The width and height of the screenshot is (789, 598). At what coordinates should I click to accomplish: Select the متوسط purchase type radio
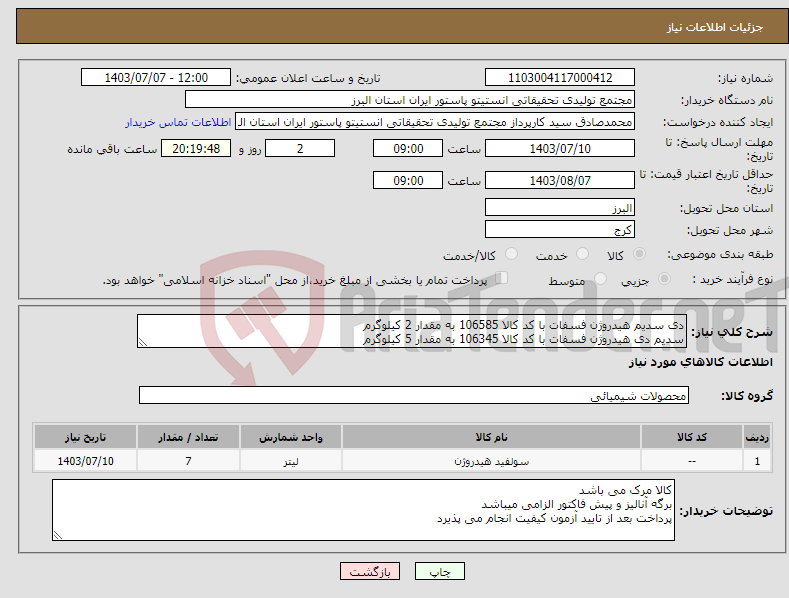click(600, 279)
